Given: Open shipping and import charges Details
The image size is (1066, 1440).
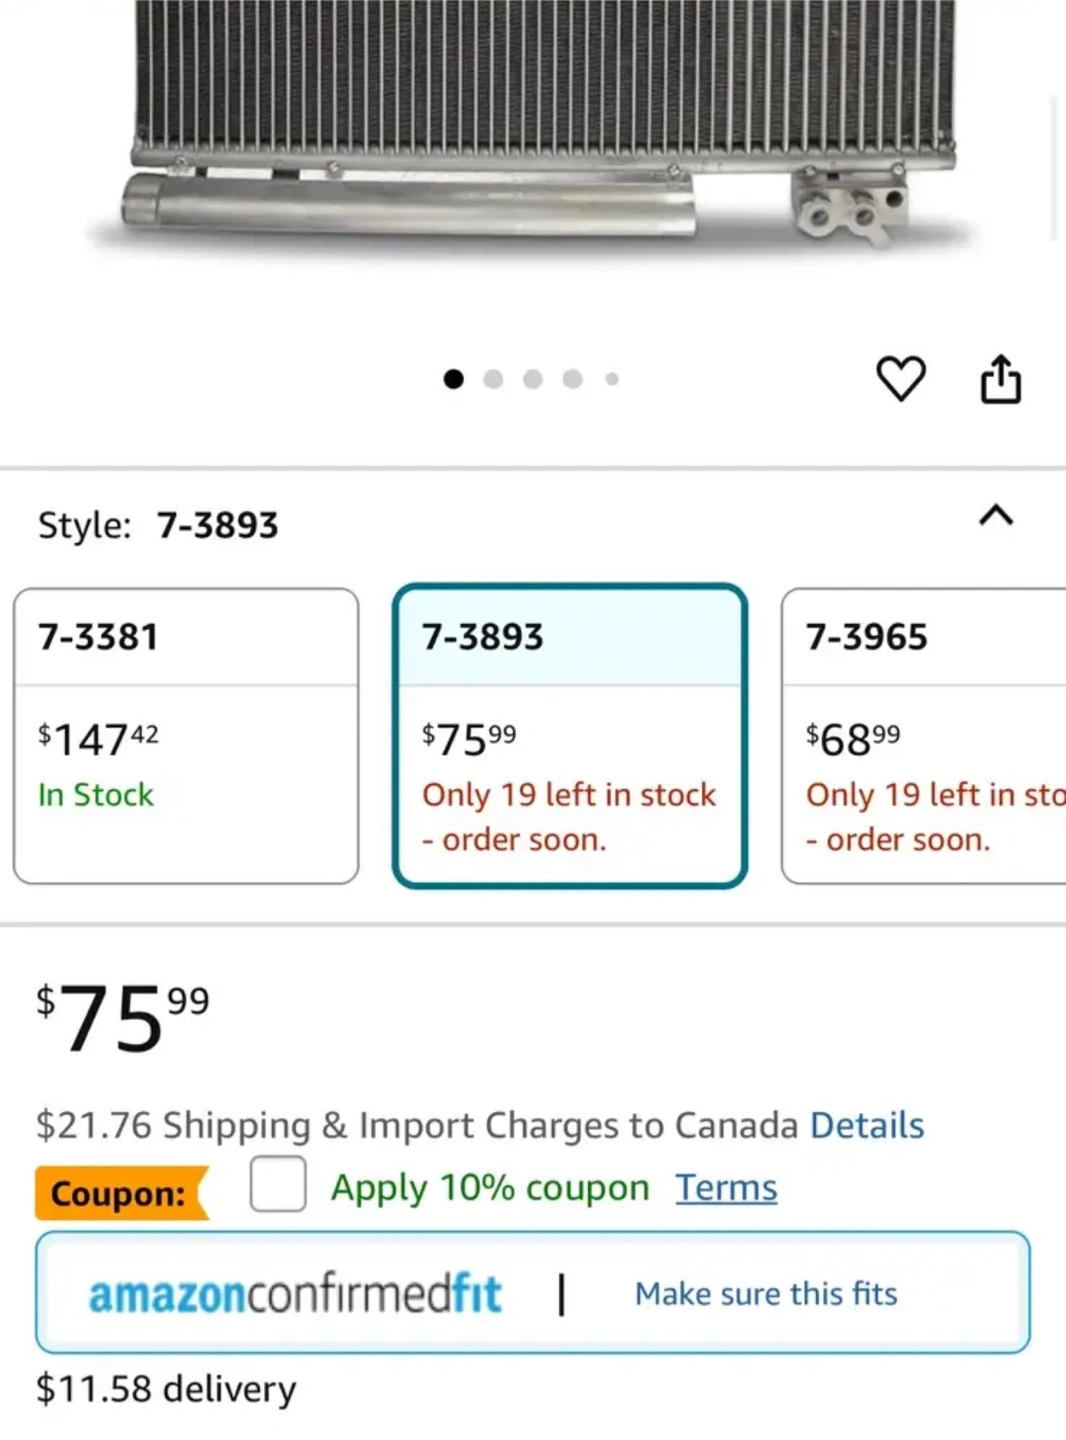Looking at the screenshot, I should [x=866, y=1126].
